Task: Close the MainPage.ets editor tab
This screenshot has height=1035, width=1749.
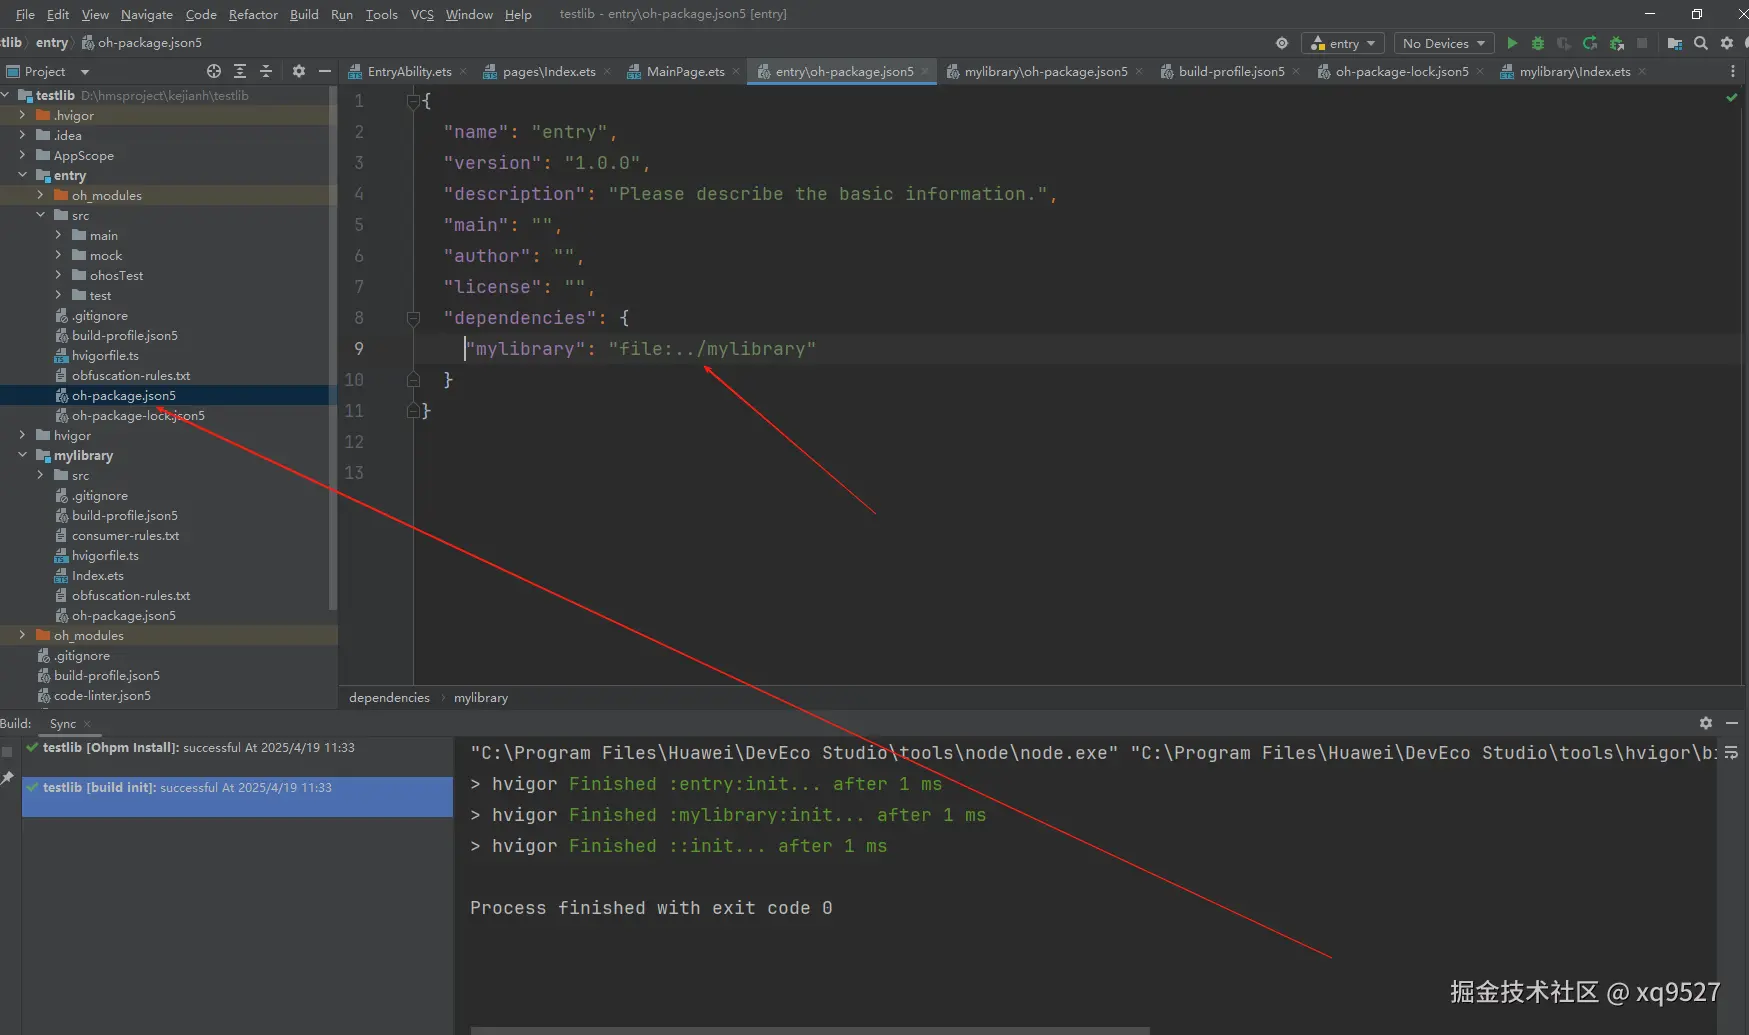Action: pos(737,71)
